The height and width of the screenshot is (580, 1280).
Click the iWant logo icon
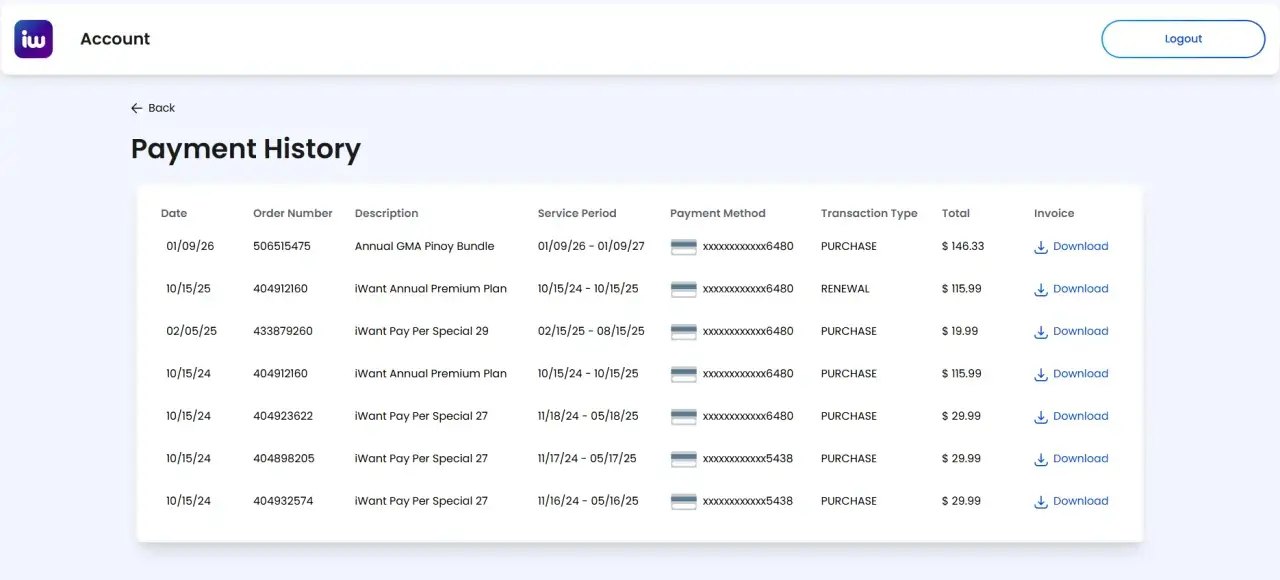(33, 39)
